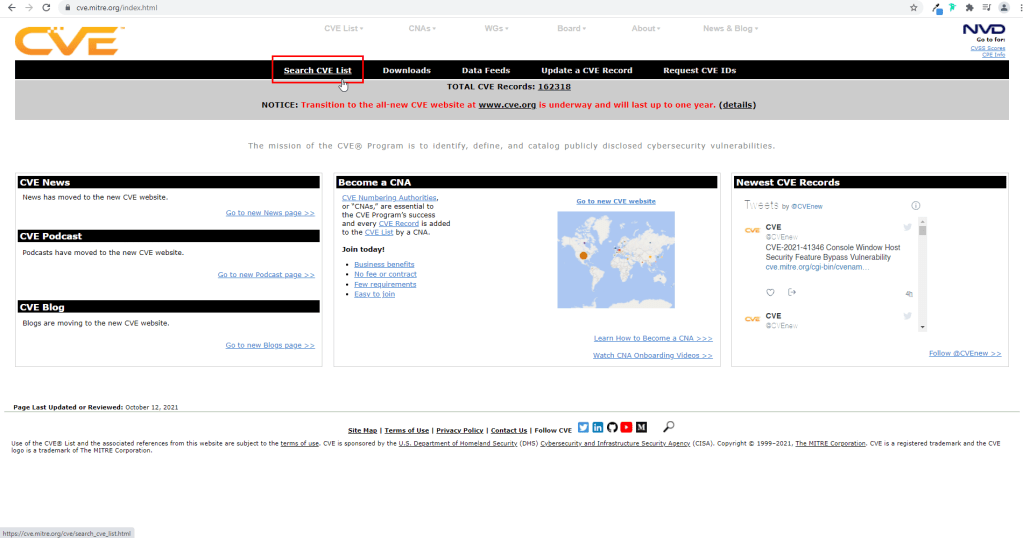Expand the CNAs dropdown menu
1023x538 pixels.
(x=424, y=28)
